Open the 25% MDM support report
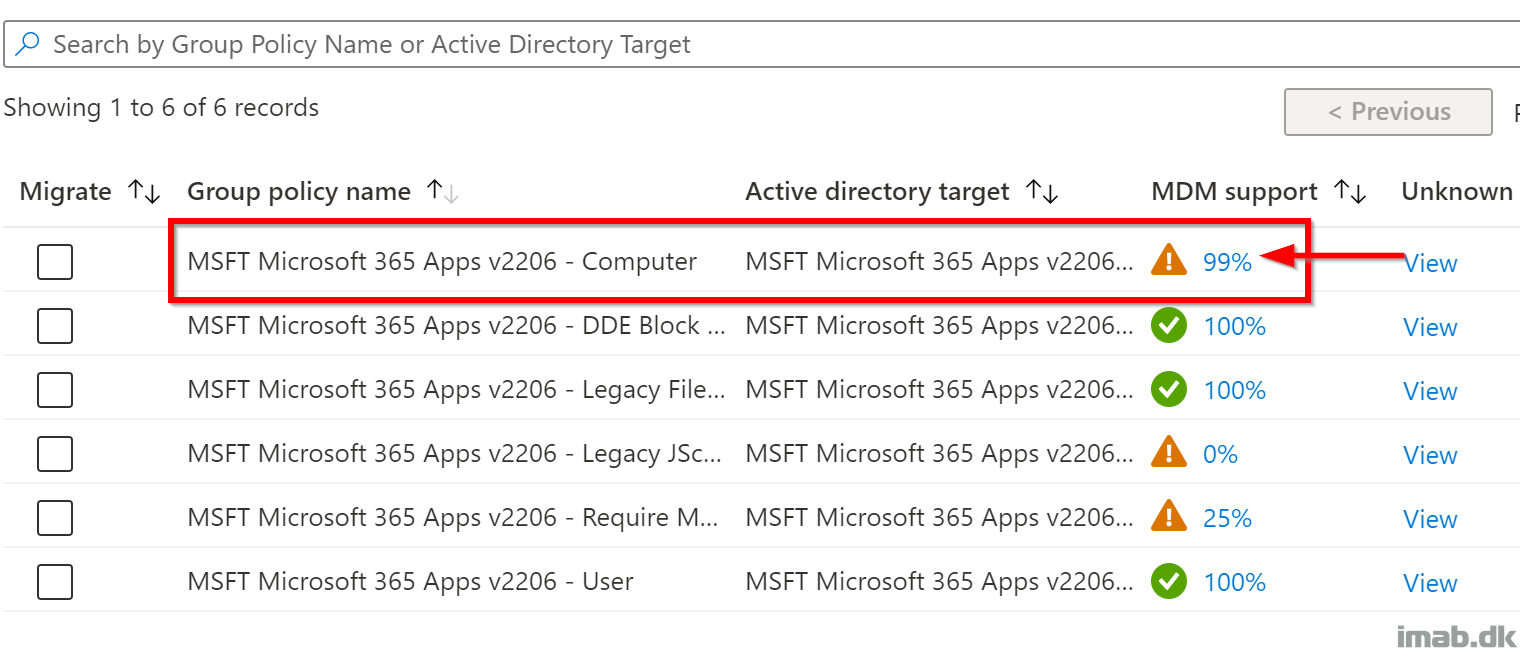1520x649 pixels. (x=1227, y=518)
